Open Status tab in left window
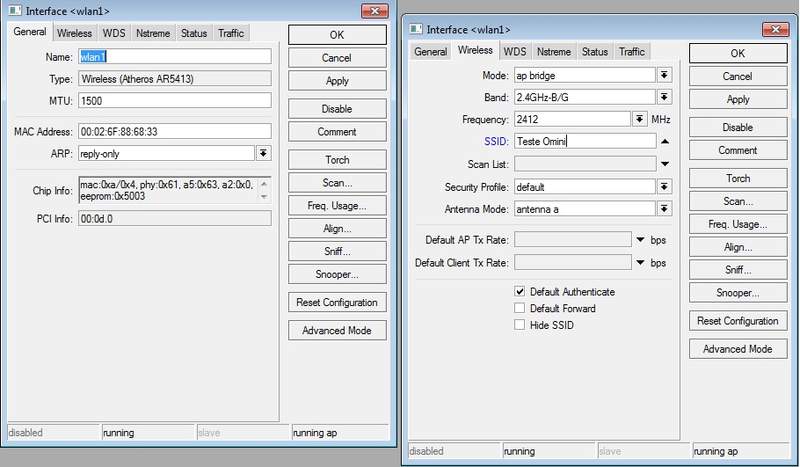This screenshot has width=800, height=467. click(194, 33)
